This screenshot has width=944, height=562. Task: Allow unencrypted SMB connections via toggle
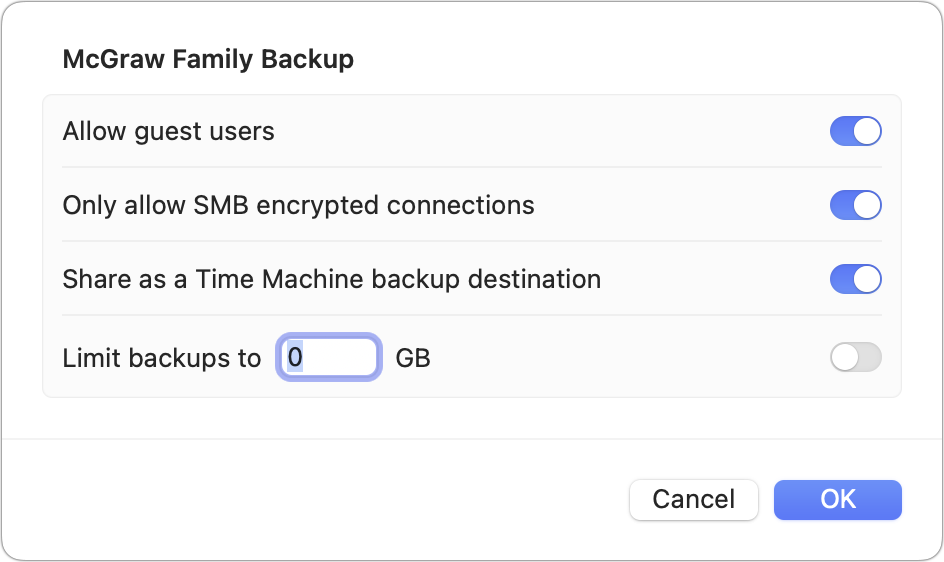pos(855,205)
